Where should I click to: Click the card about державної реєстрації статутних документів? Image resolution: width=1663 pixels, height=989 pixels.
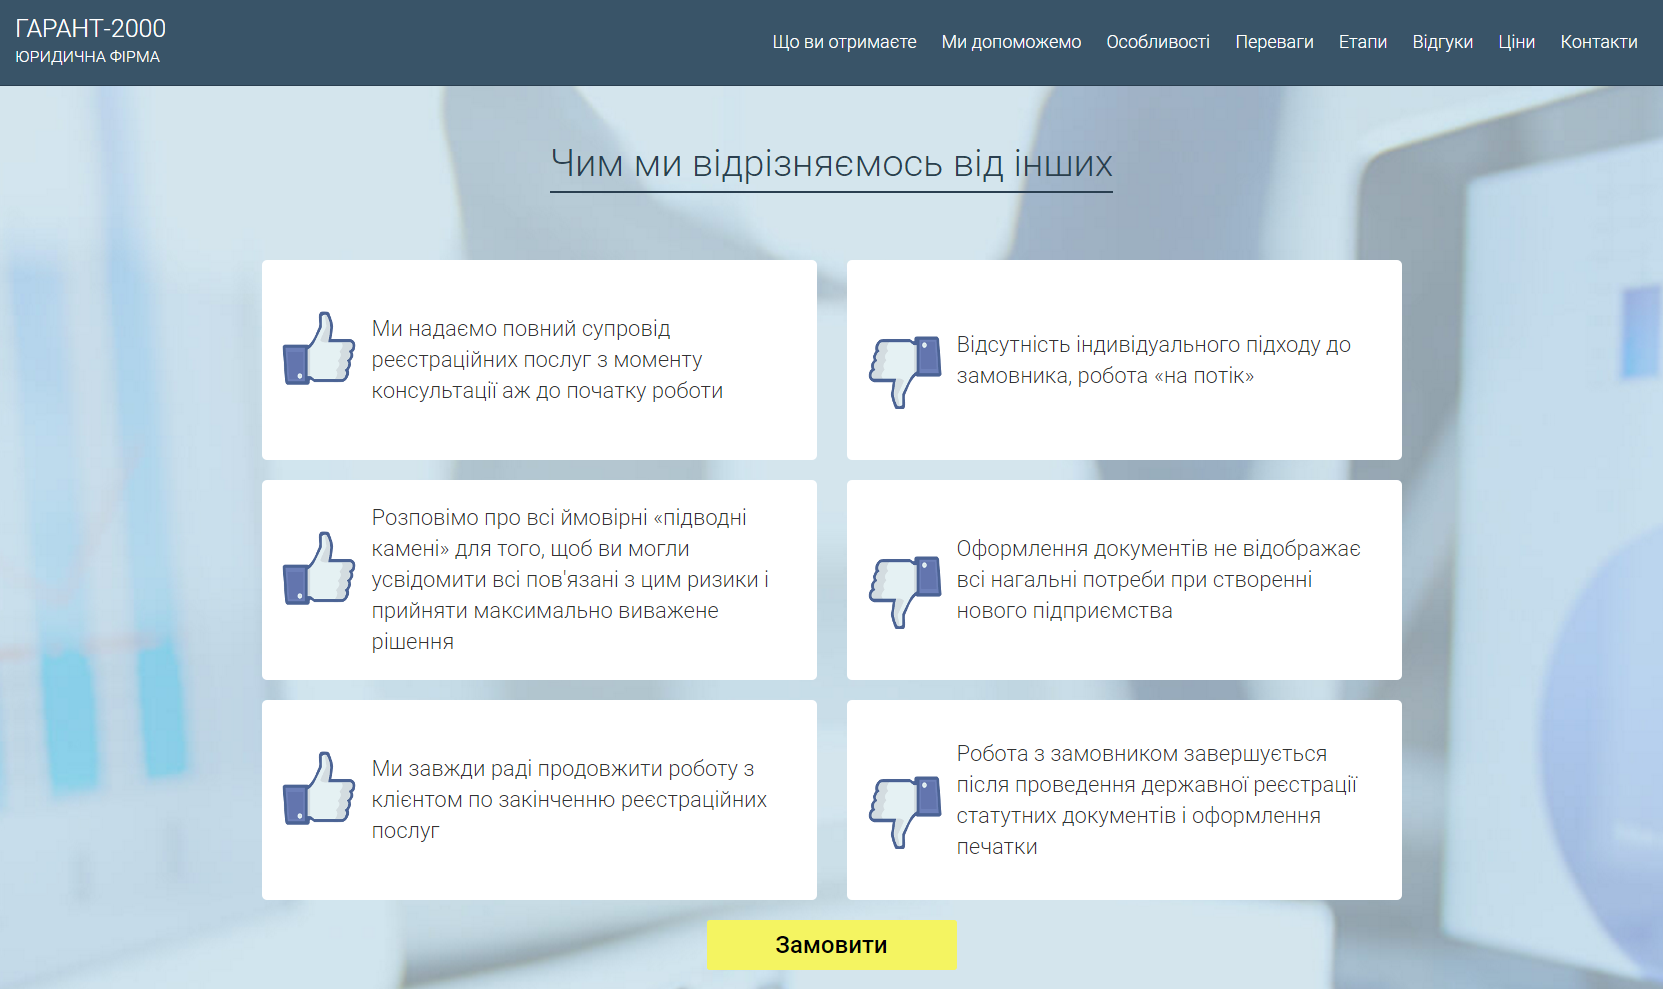point(1124,799)
